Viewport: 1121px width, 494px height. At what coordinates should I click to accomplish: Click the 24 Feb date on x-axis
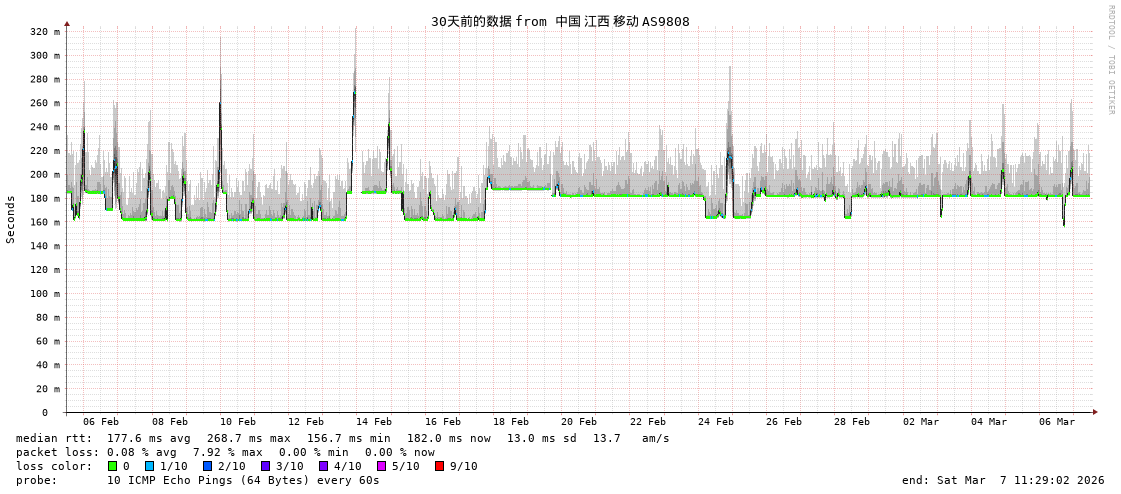pos(716,422)
